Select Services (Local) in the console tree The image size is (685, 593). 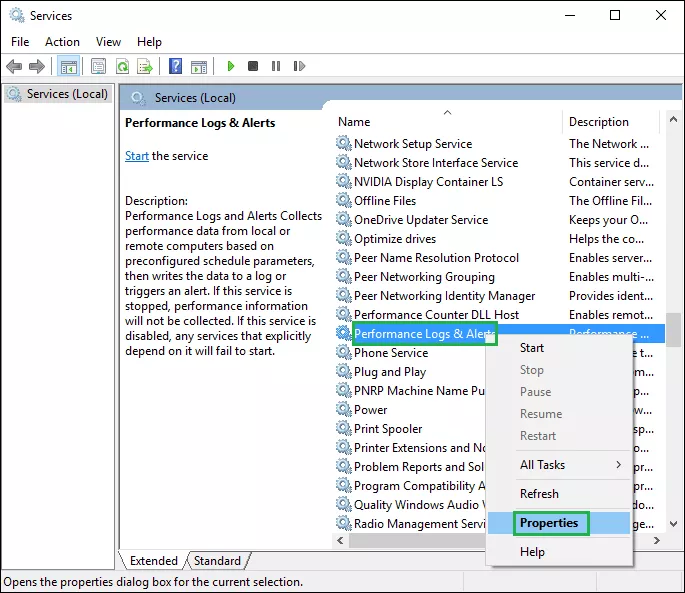point(58,94)
